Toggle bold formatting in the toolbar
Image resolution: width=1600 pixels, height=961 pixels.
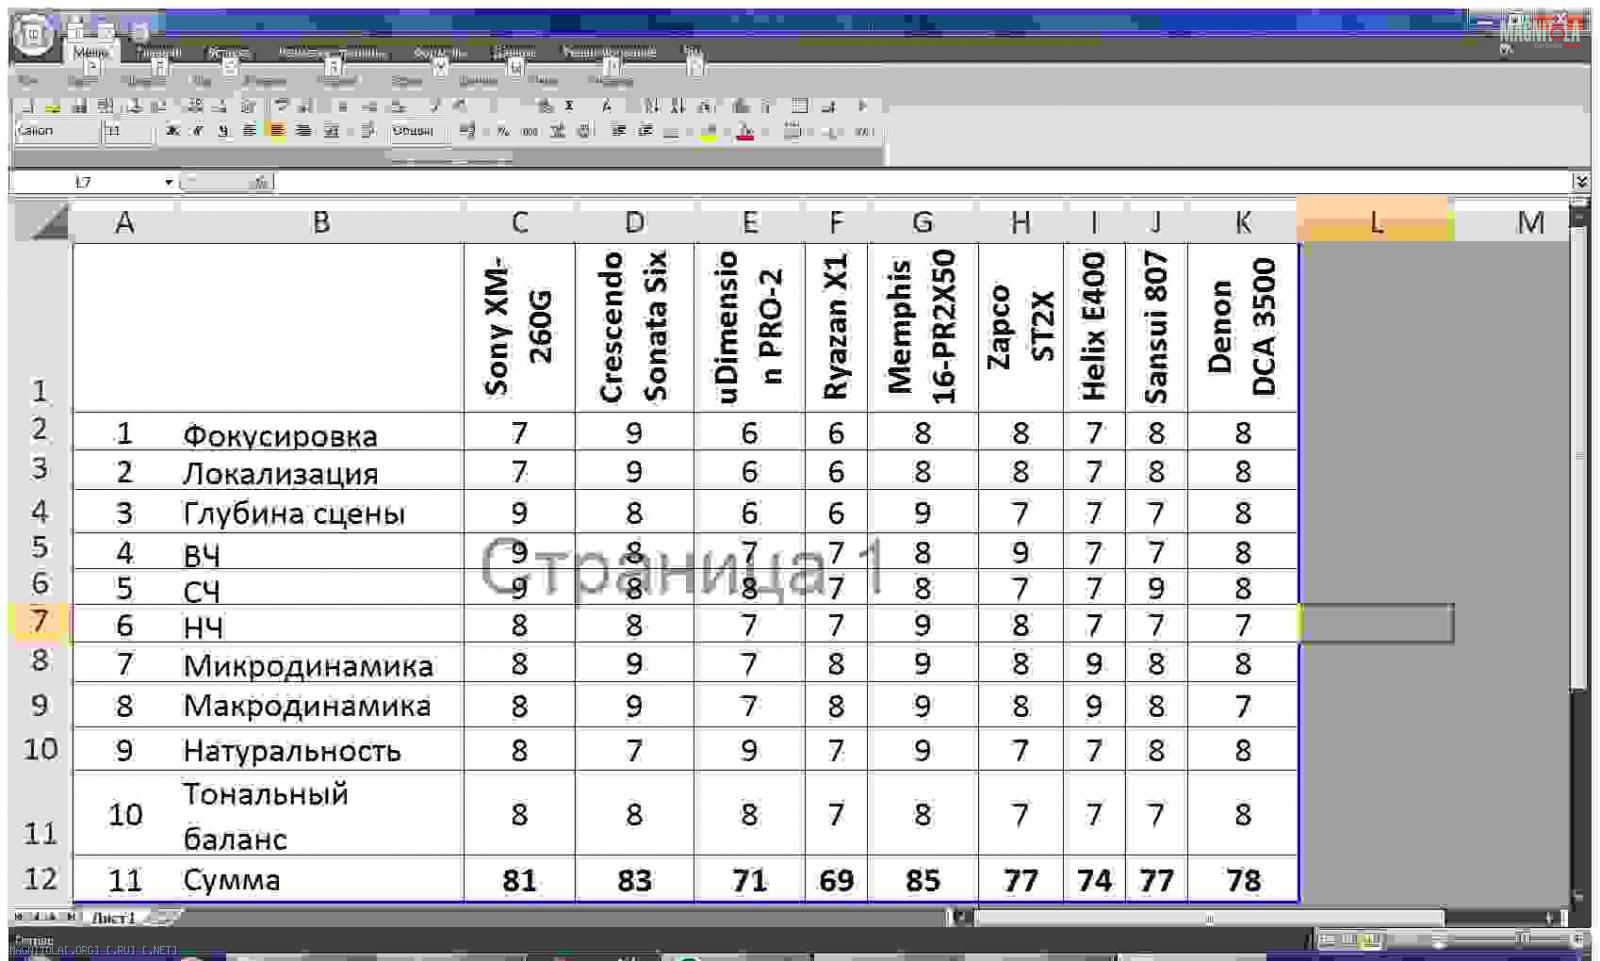click(x=172, y=131)
